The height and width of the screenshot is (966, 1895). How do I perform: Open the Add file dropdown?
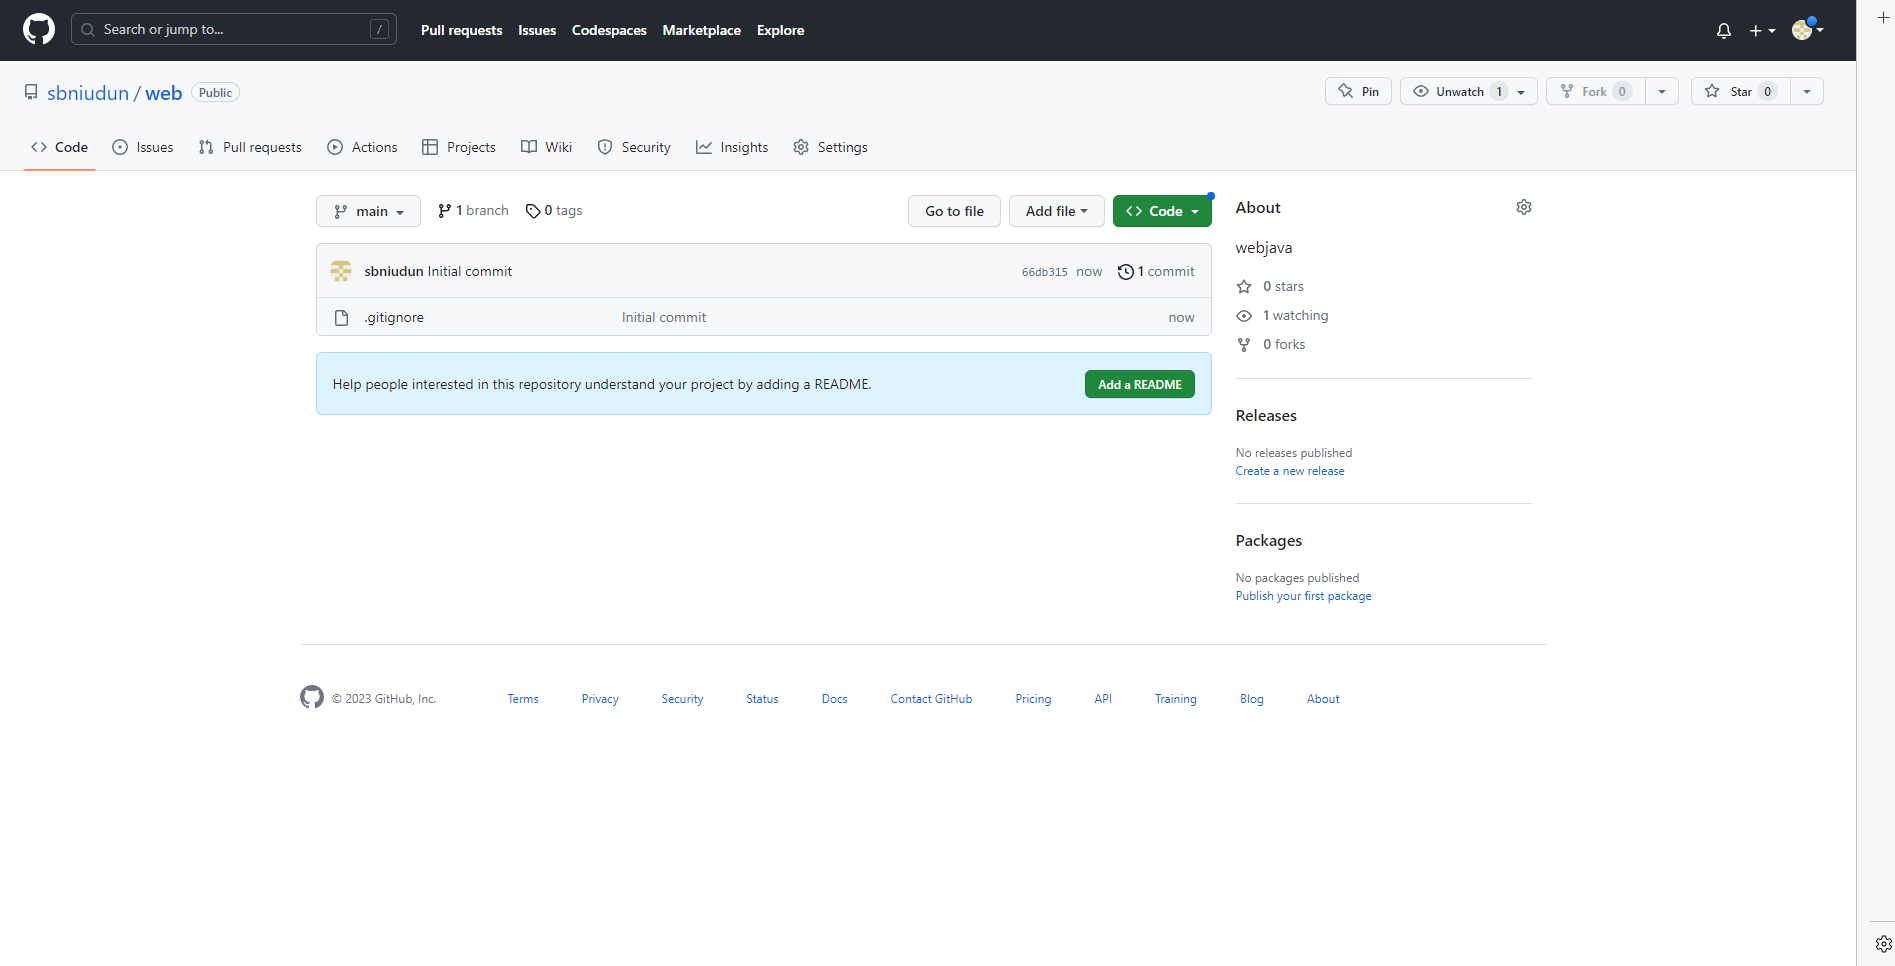(x=1056, y=211)
